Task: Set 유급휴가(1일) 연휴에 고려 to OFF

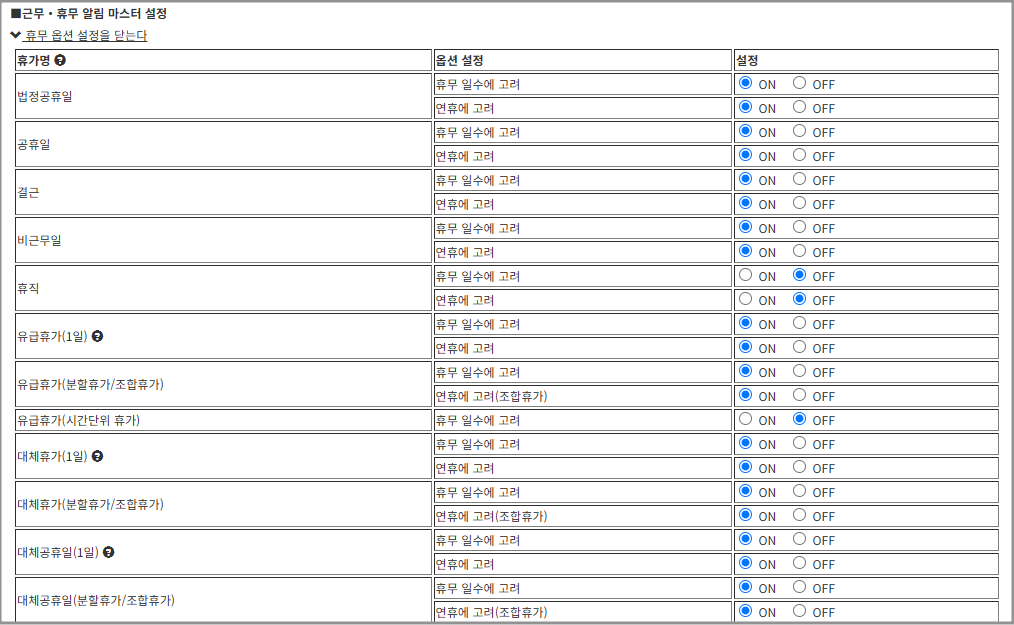Action: pyautogui.click(x=799, y=347)
